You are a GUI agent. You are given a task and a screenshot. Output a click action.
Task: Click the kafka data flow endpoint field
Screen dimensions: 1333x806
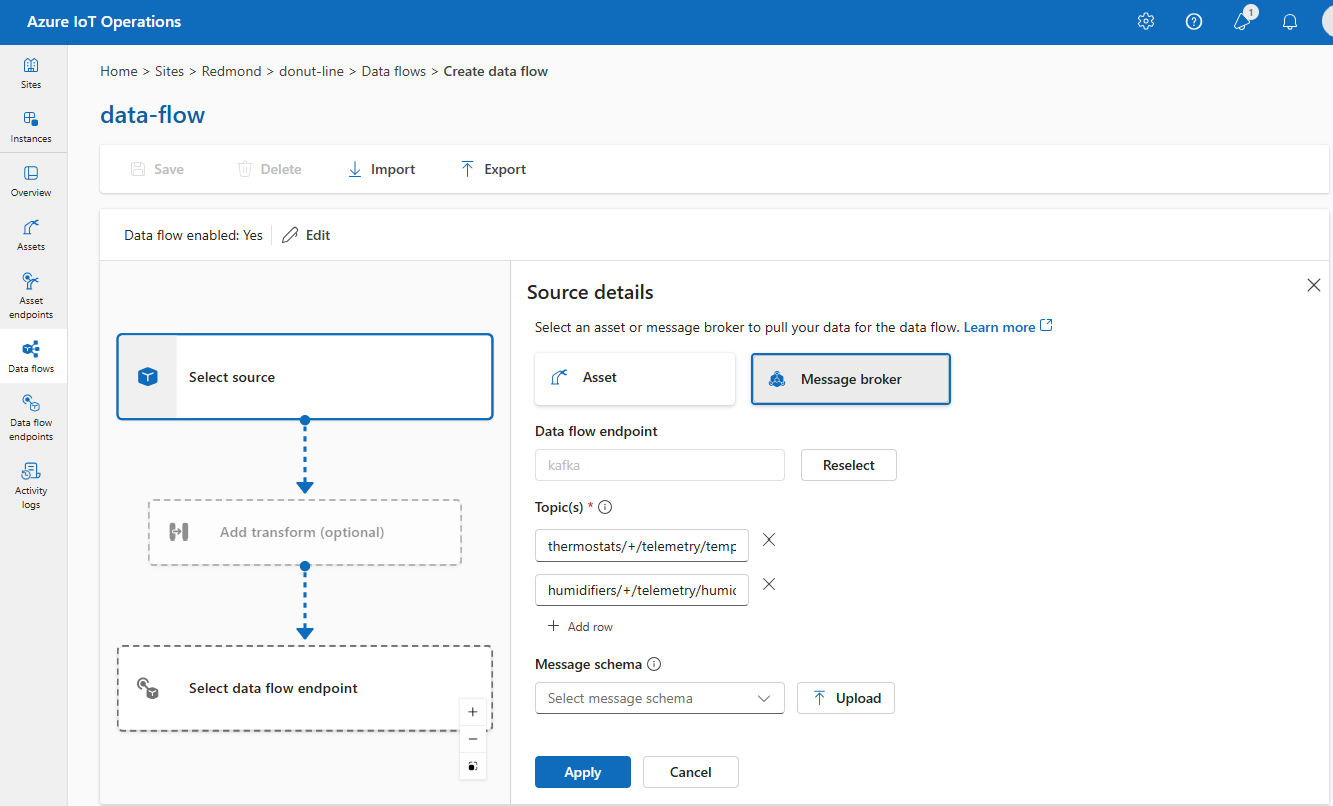point(660,465)
